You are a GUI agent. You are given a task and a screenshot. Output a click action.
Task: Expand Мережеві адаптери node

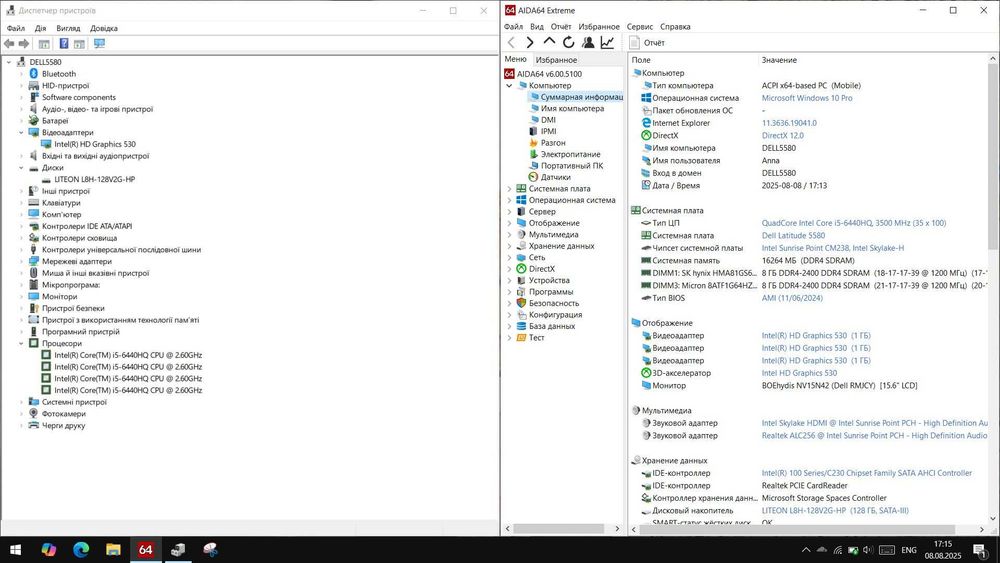pos(21,261)
